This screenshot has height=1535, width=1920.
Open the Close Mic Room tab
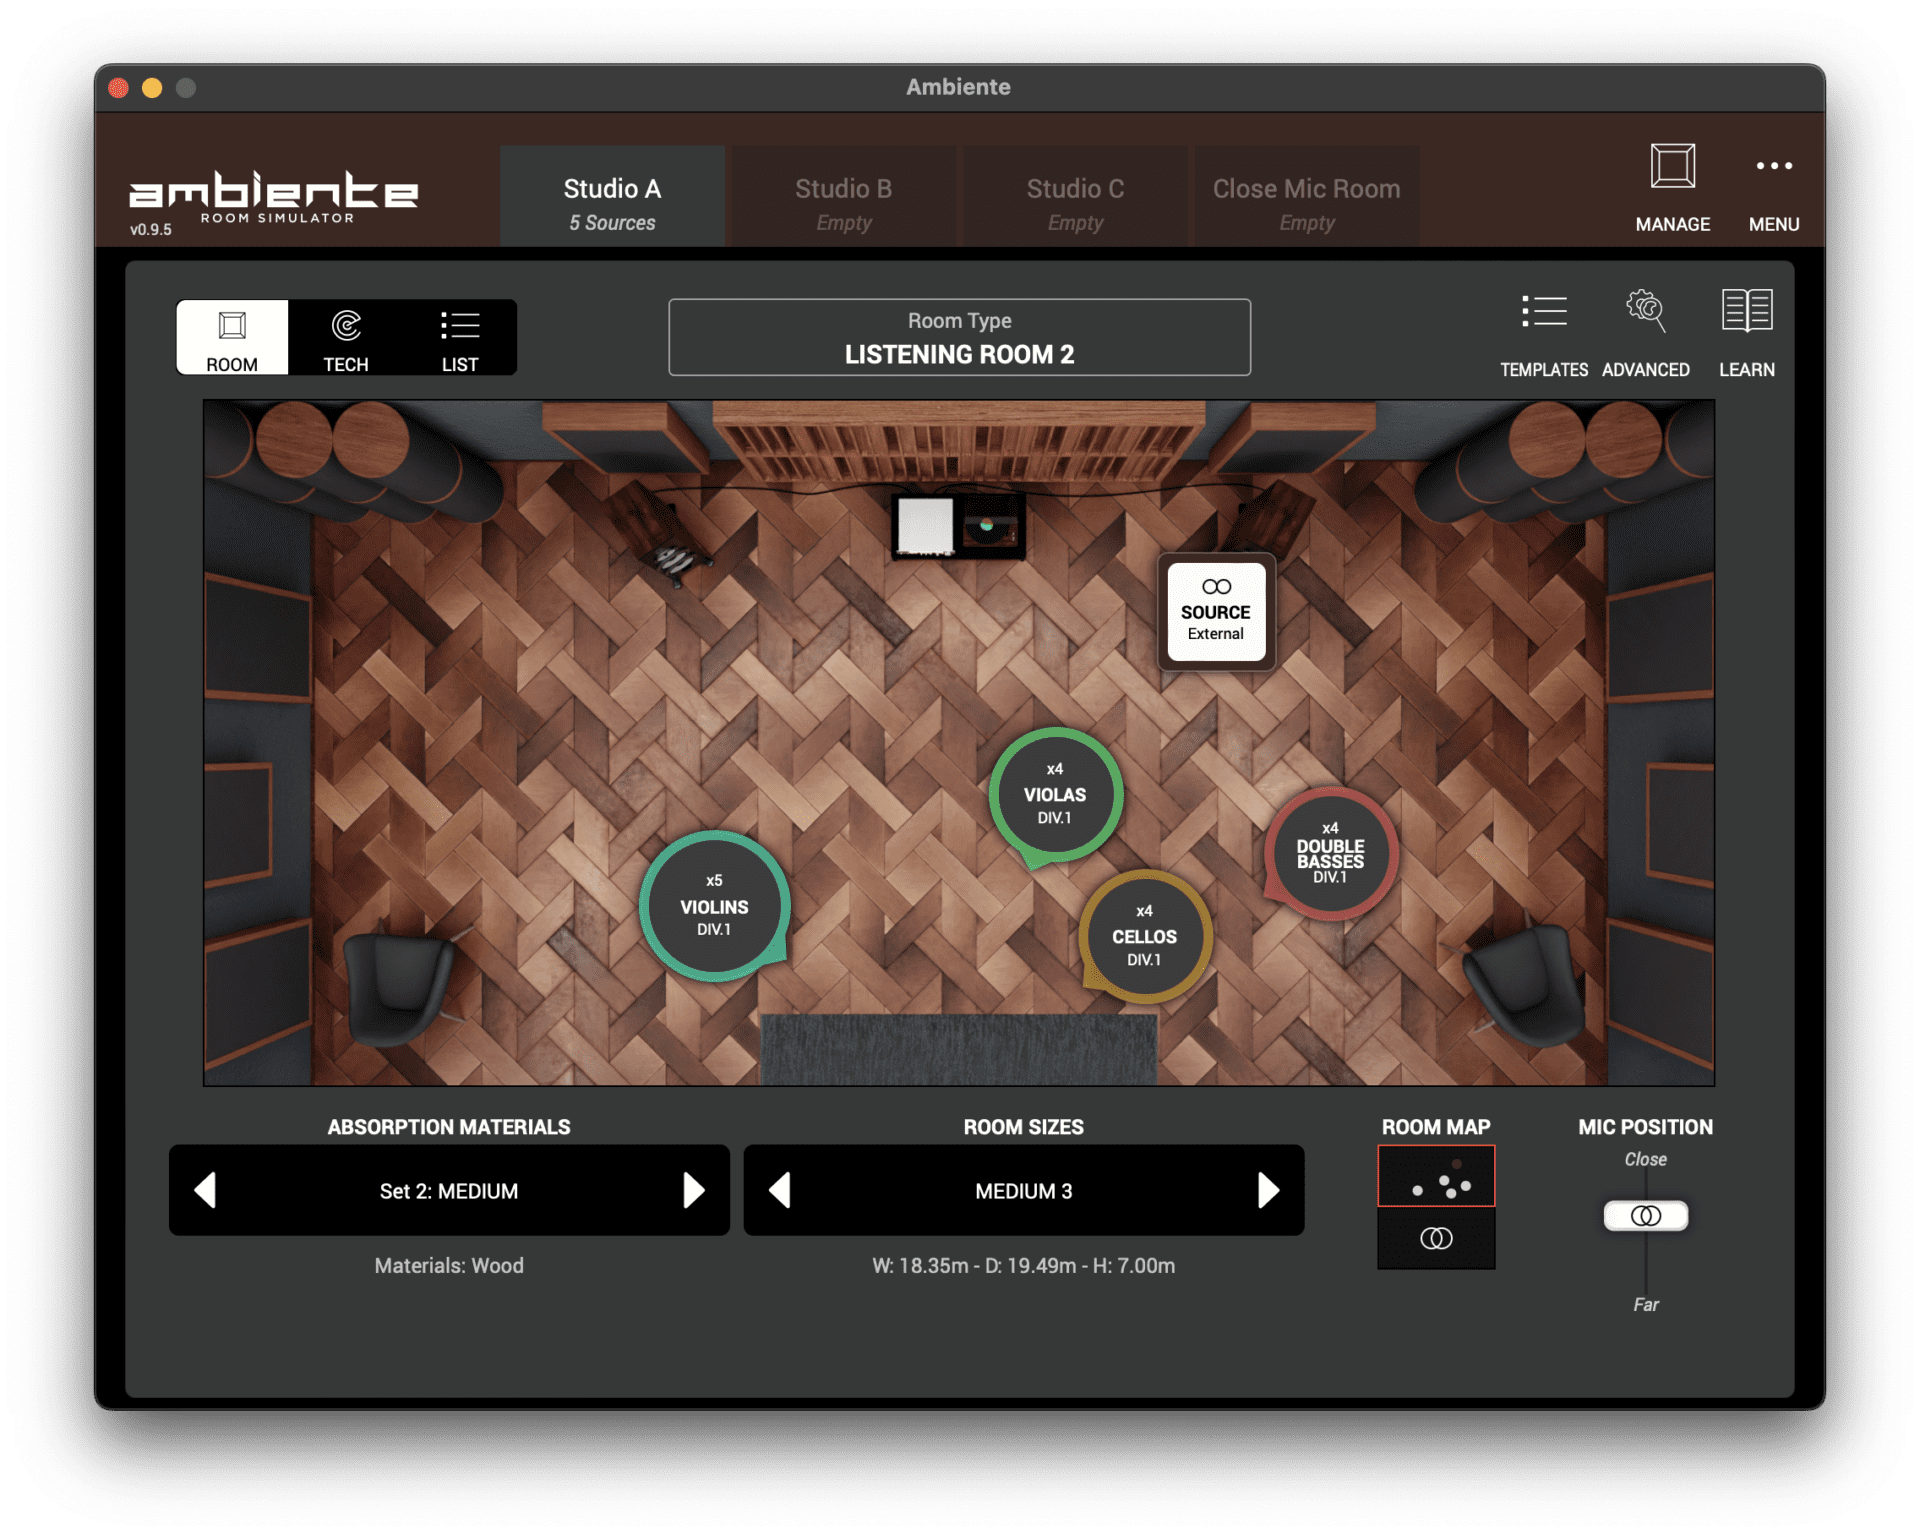tap(1305, 196)
